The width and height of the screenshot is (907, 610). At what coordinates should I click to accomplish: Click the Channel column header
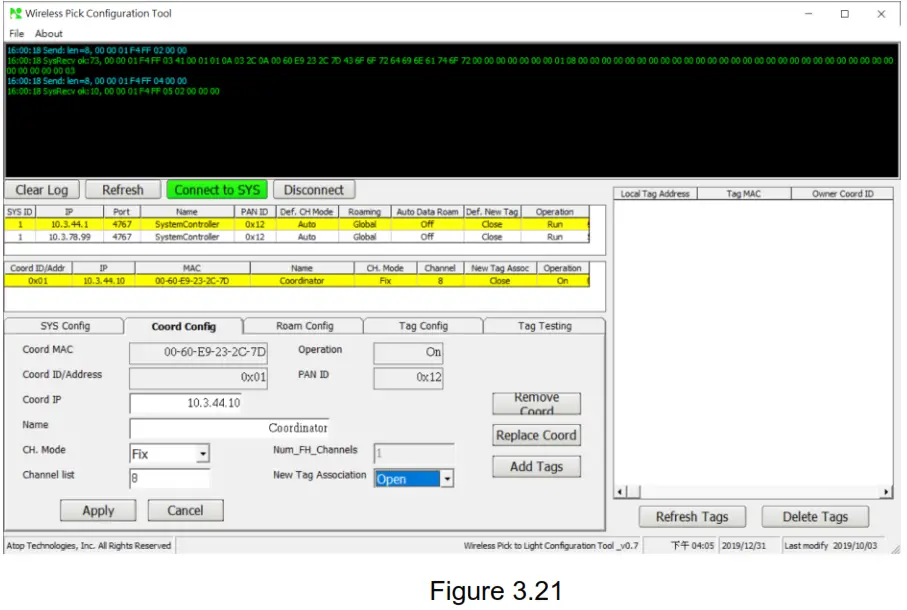[440, 268]
